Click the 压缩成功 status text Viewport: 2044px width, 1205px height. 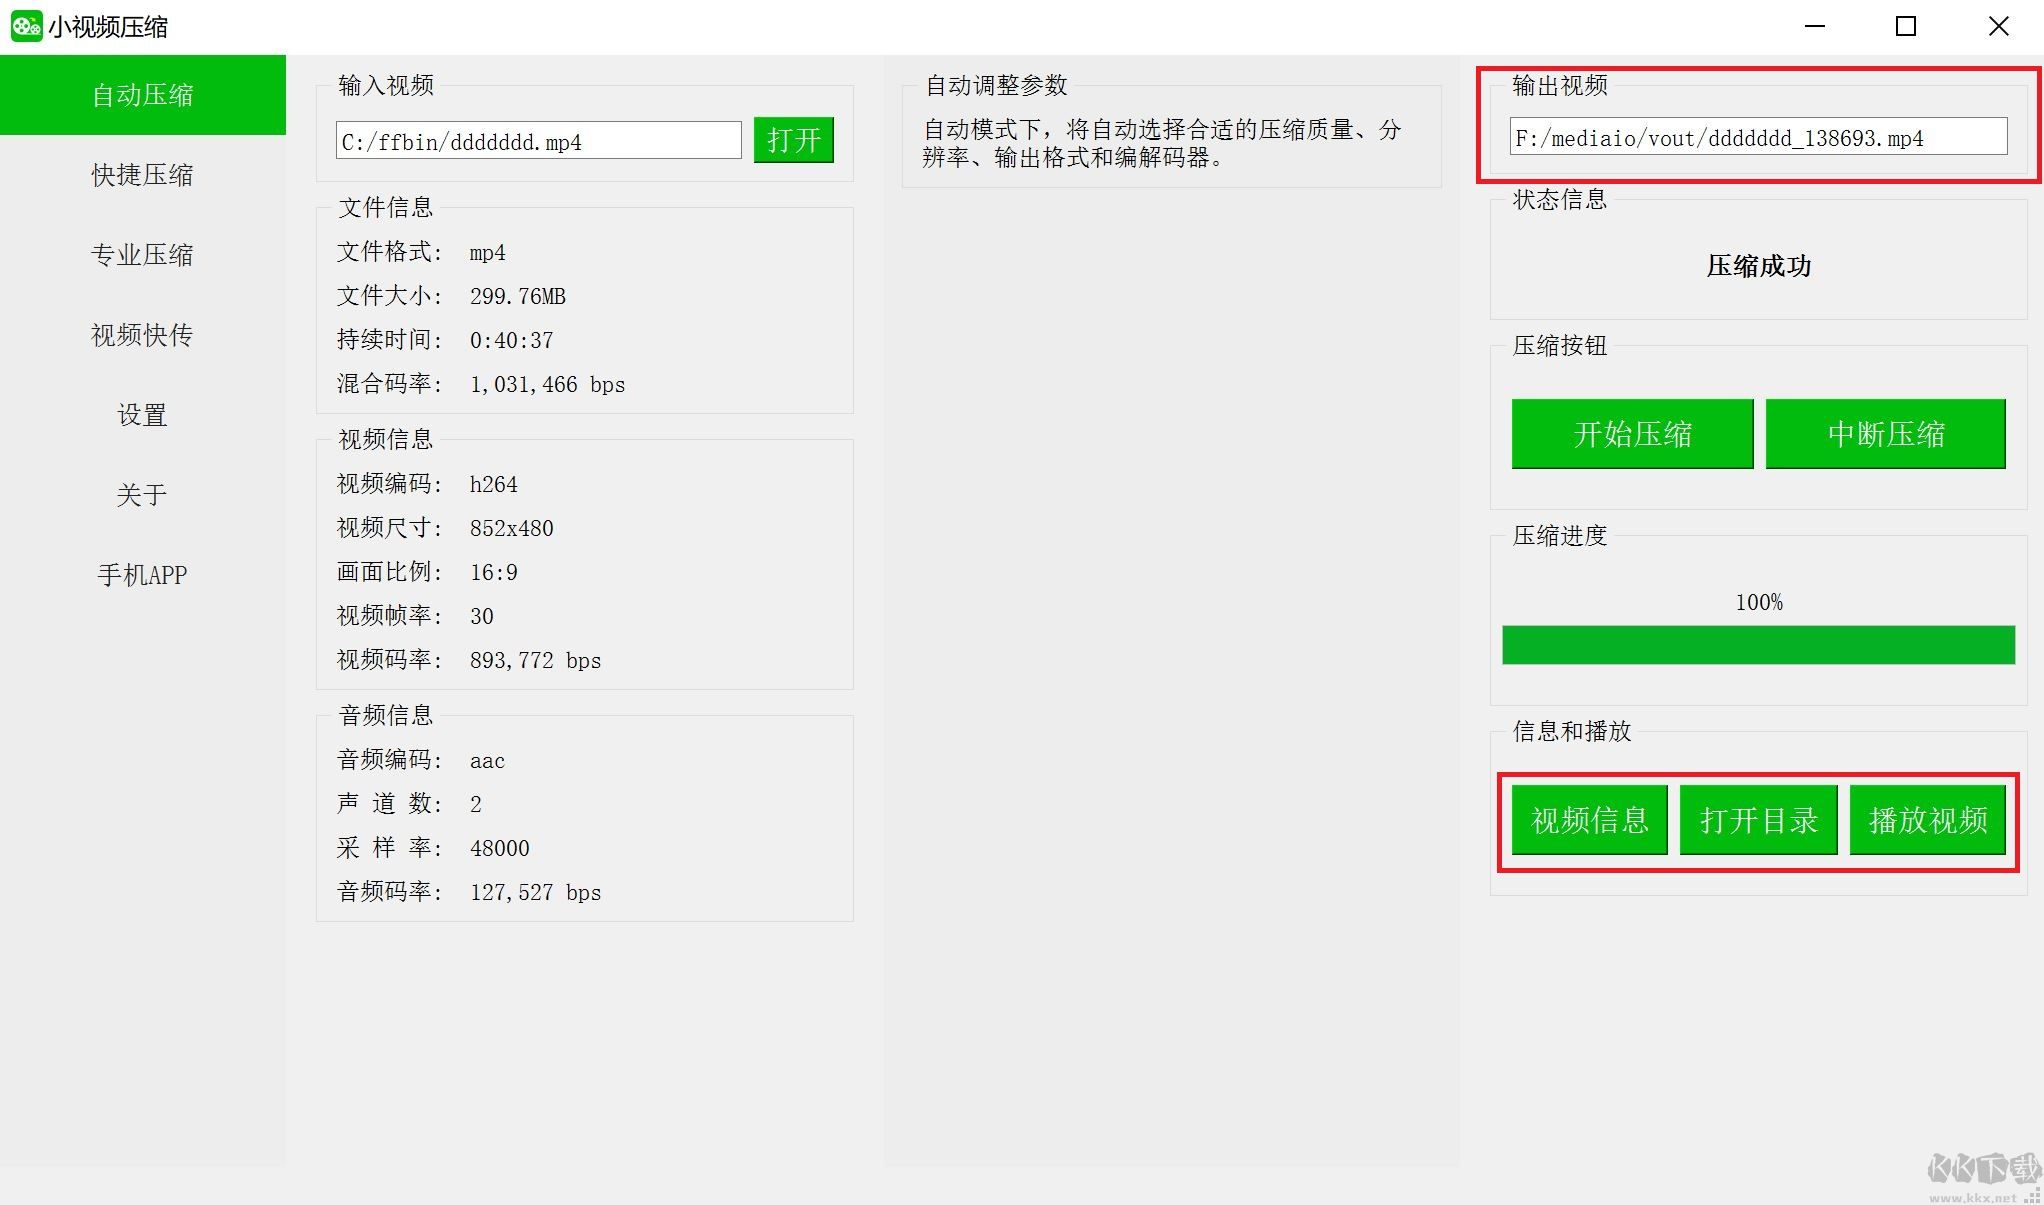pos(1758,266)
